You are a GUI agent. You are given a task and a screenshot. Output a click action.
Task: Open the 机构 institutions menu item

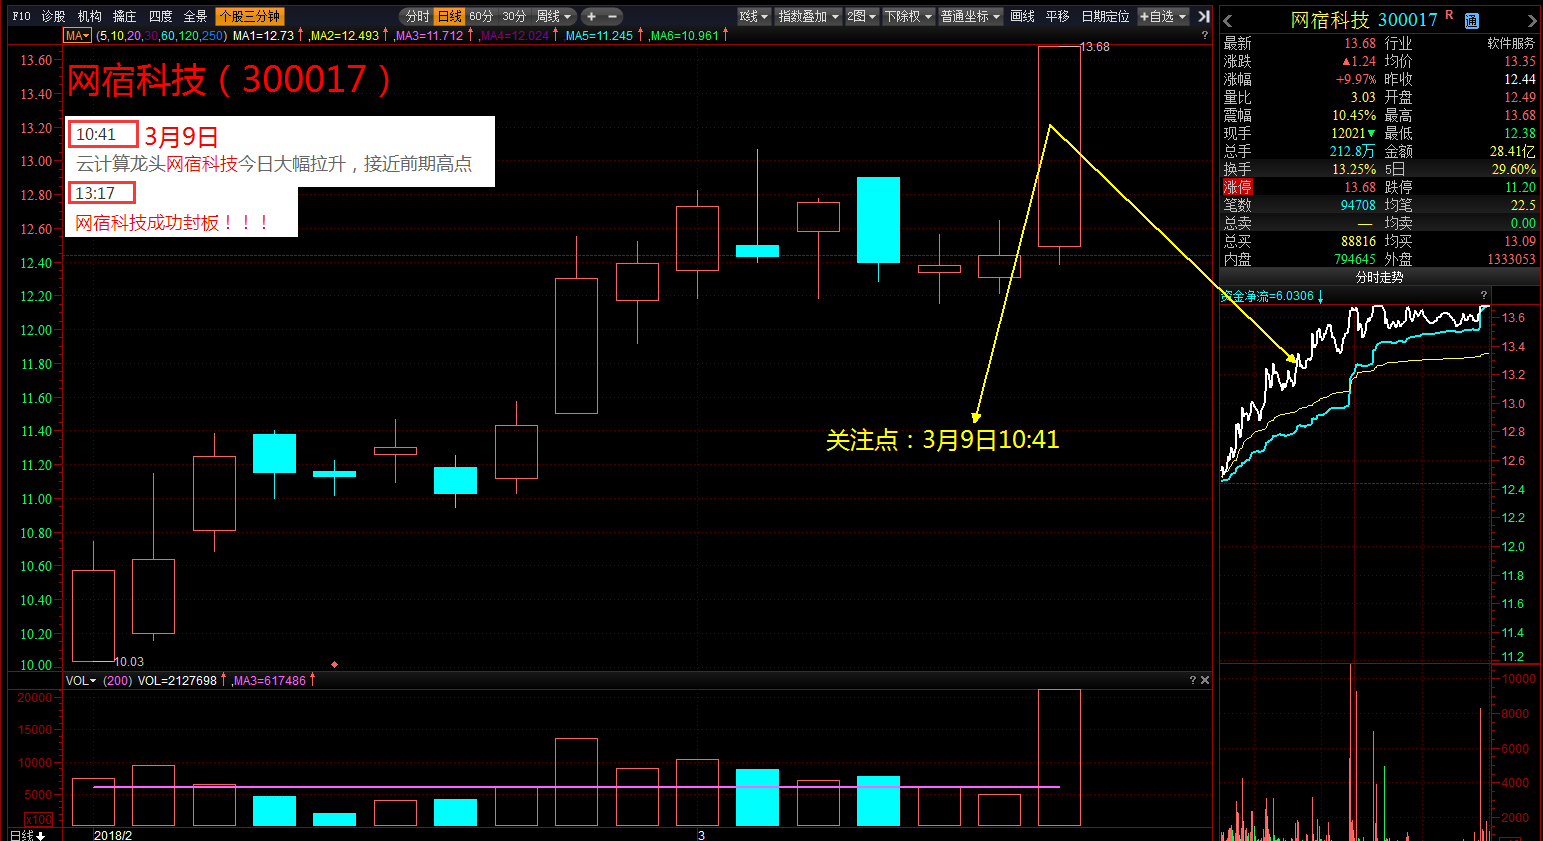tap(89, 16)
